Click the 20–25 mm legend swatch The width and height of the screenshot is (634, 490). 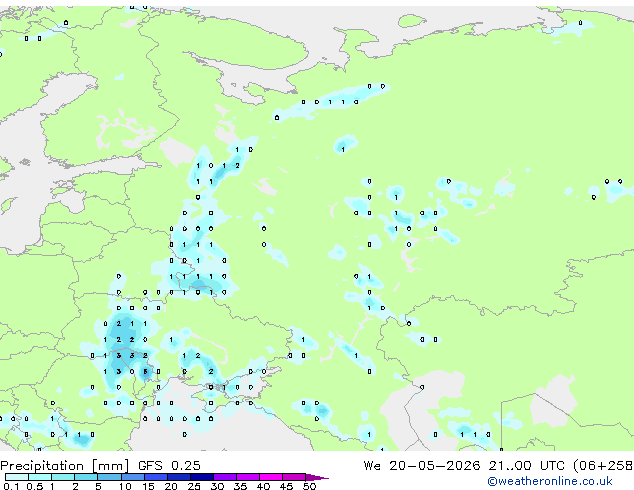[178, 477]
